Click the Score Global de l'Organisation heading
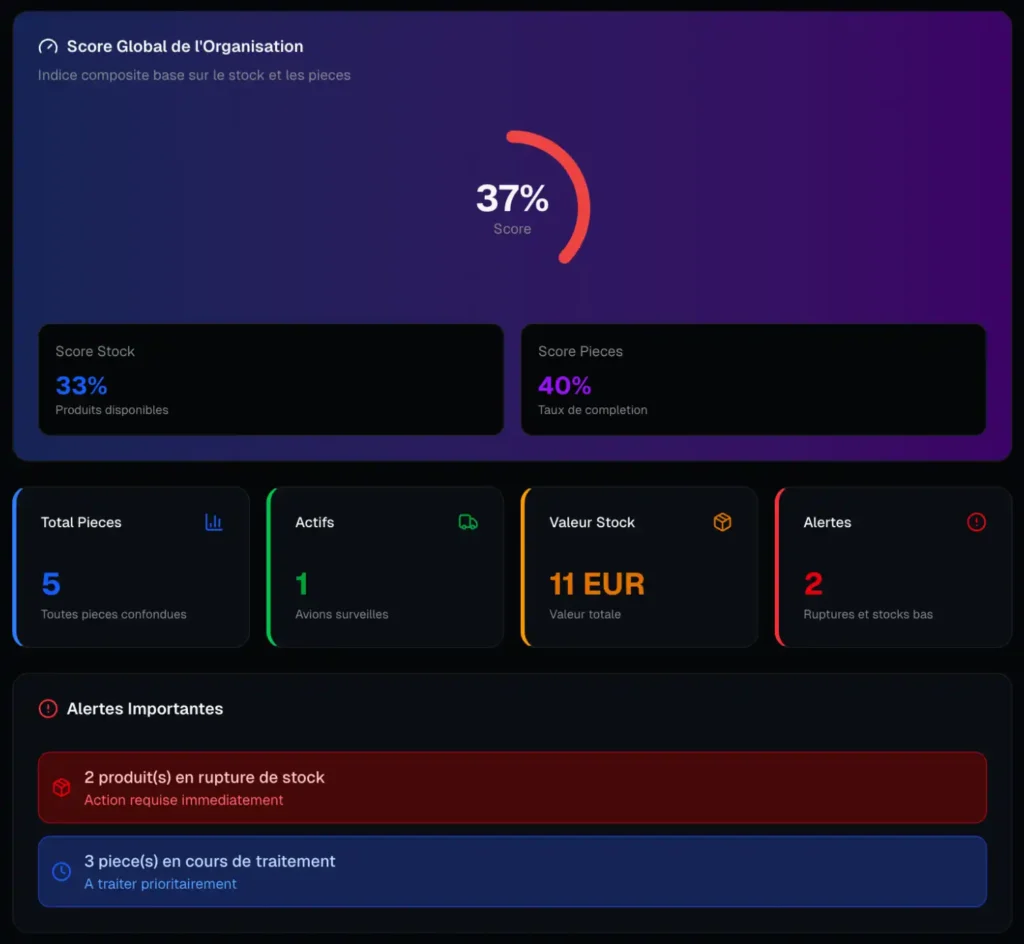Viewport: 1024px width, 944px height. click(185, 47)
